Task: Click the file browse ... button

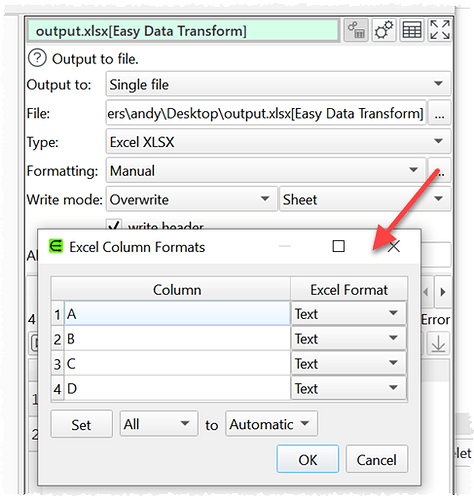Action: [439, 113]
